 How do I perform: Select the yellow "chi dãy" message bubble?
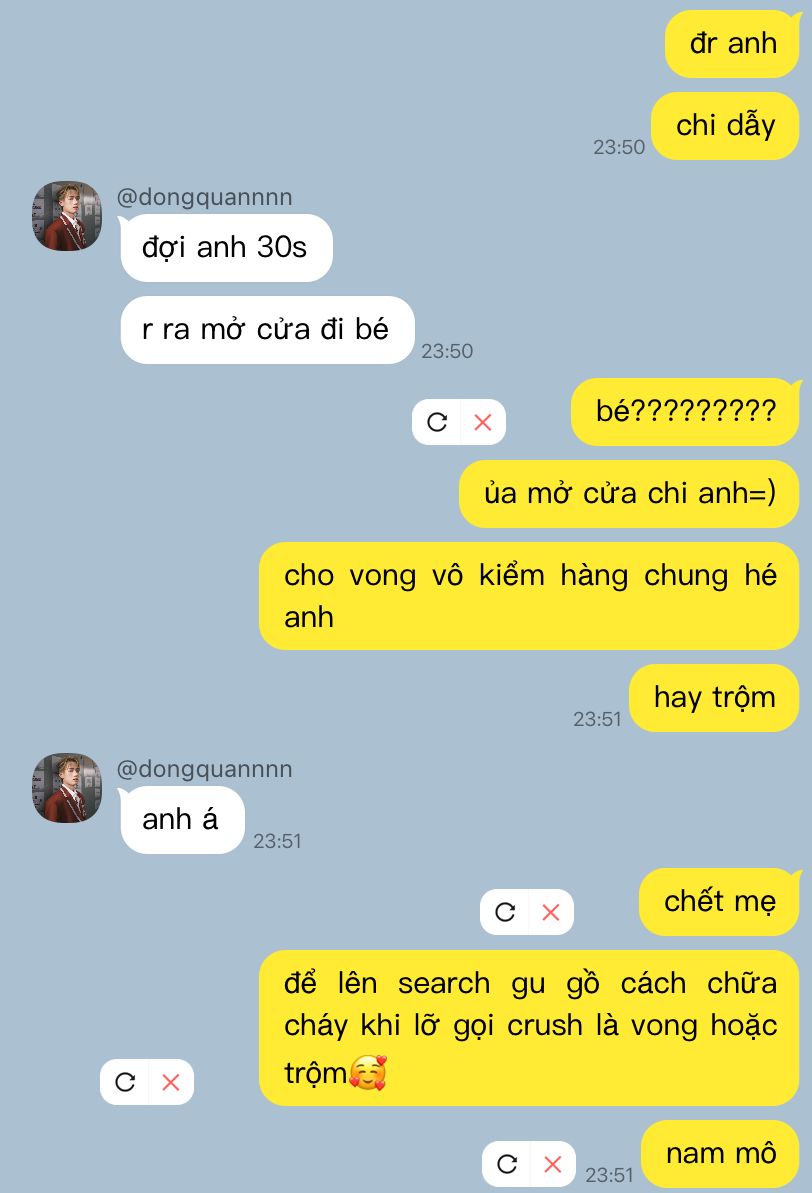(x=725, y=126)
